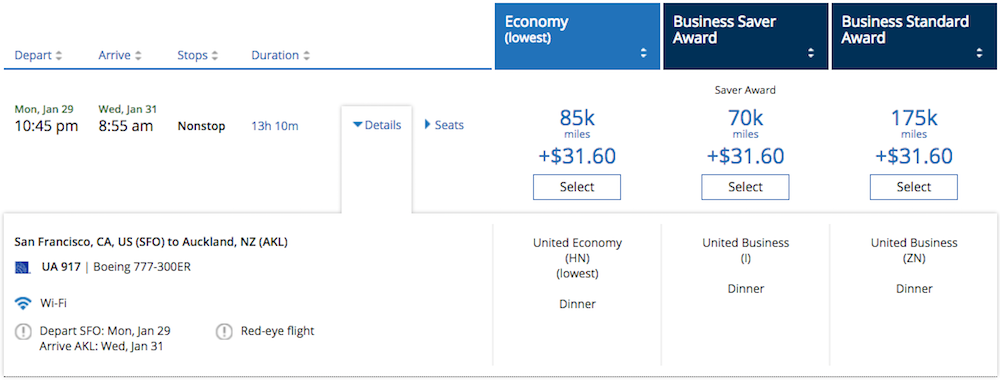The width and height of the screenshot is (1000, 380).
Task: Open the Business Saver Award column tab
Action: pos(746,36)
